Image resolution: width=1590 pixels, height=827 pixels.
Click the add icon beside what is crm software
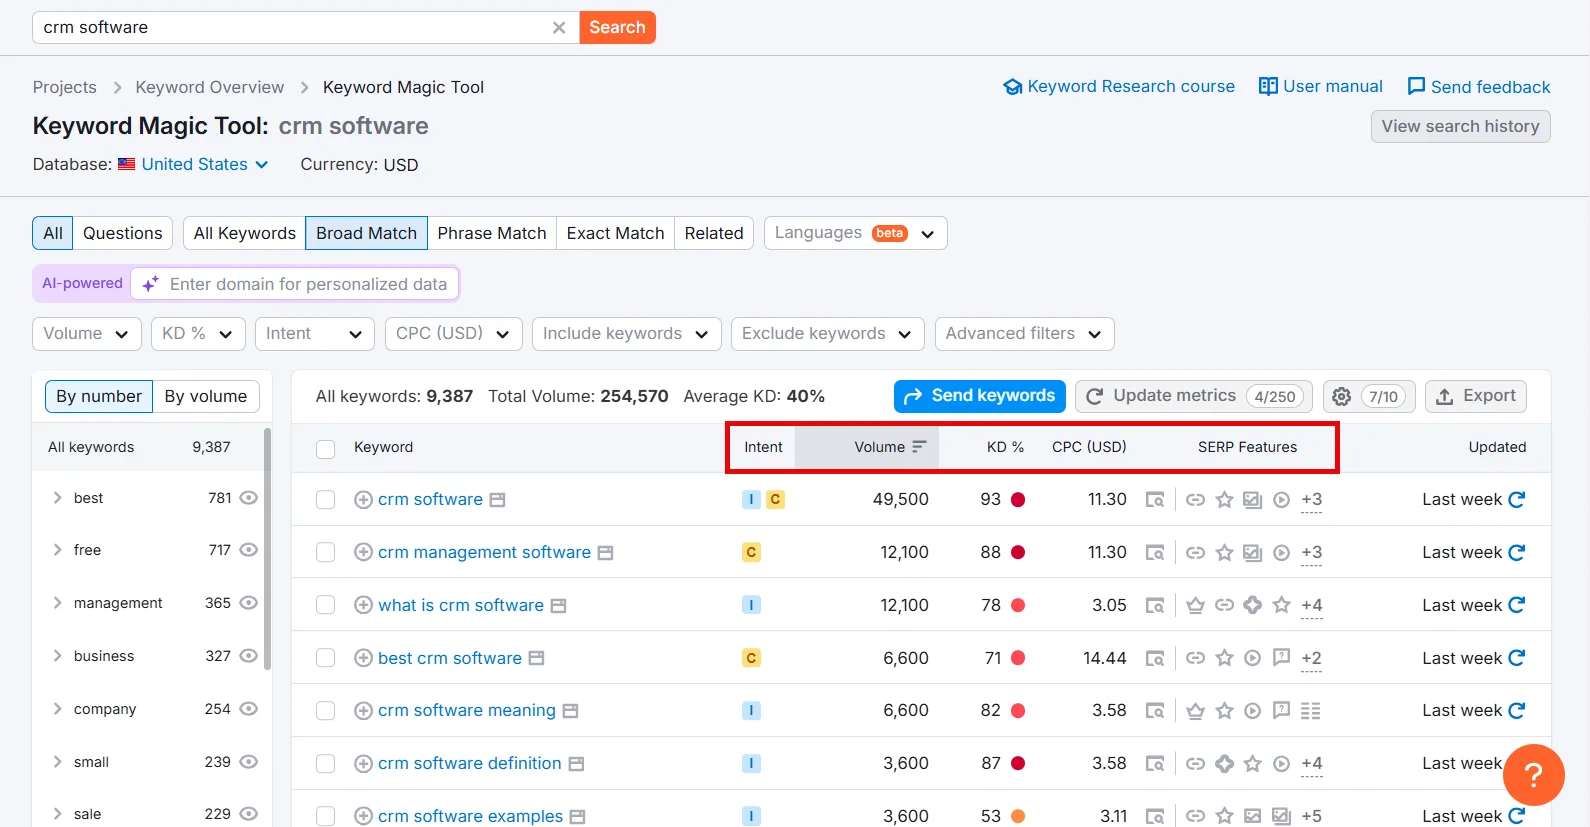[x=364, y=605]
